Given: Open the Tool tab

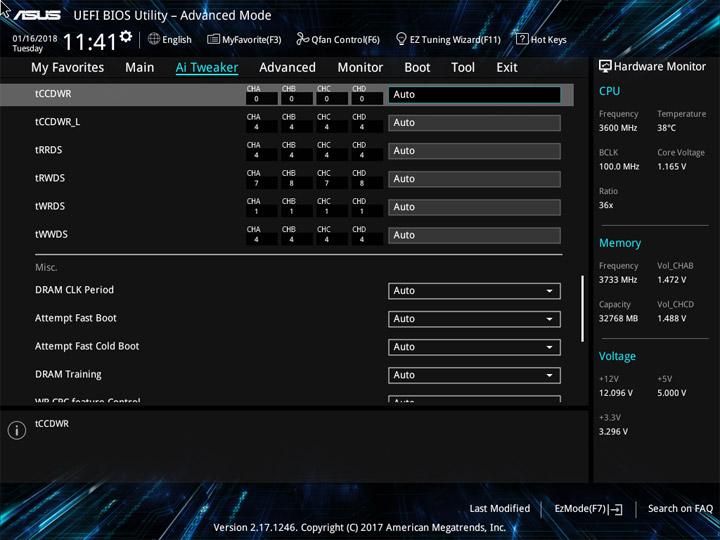Looking at the screenshot, I should 463,68.
